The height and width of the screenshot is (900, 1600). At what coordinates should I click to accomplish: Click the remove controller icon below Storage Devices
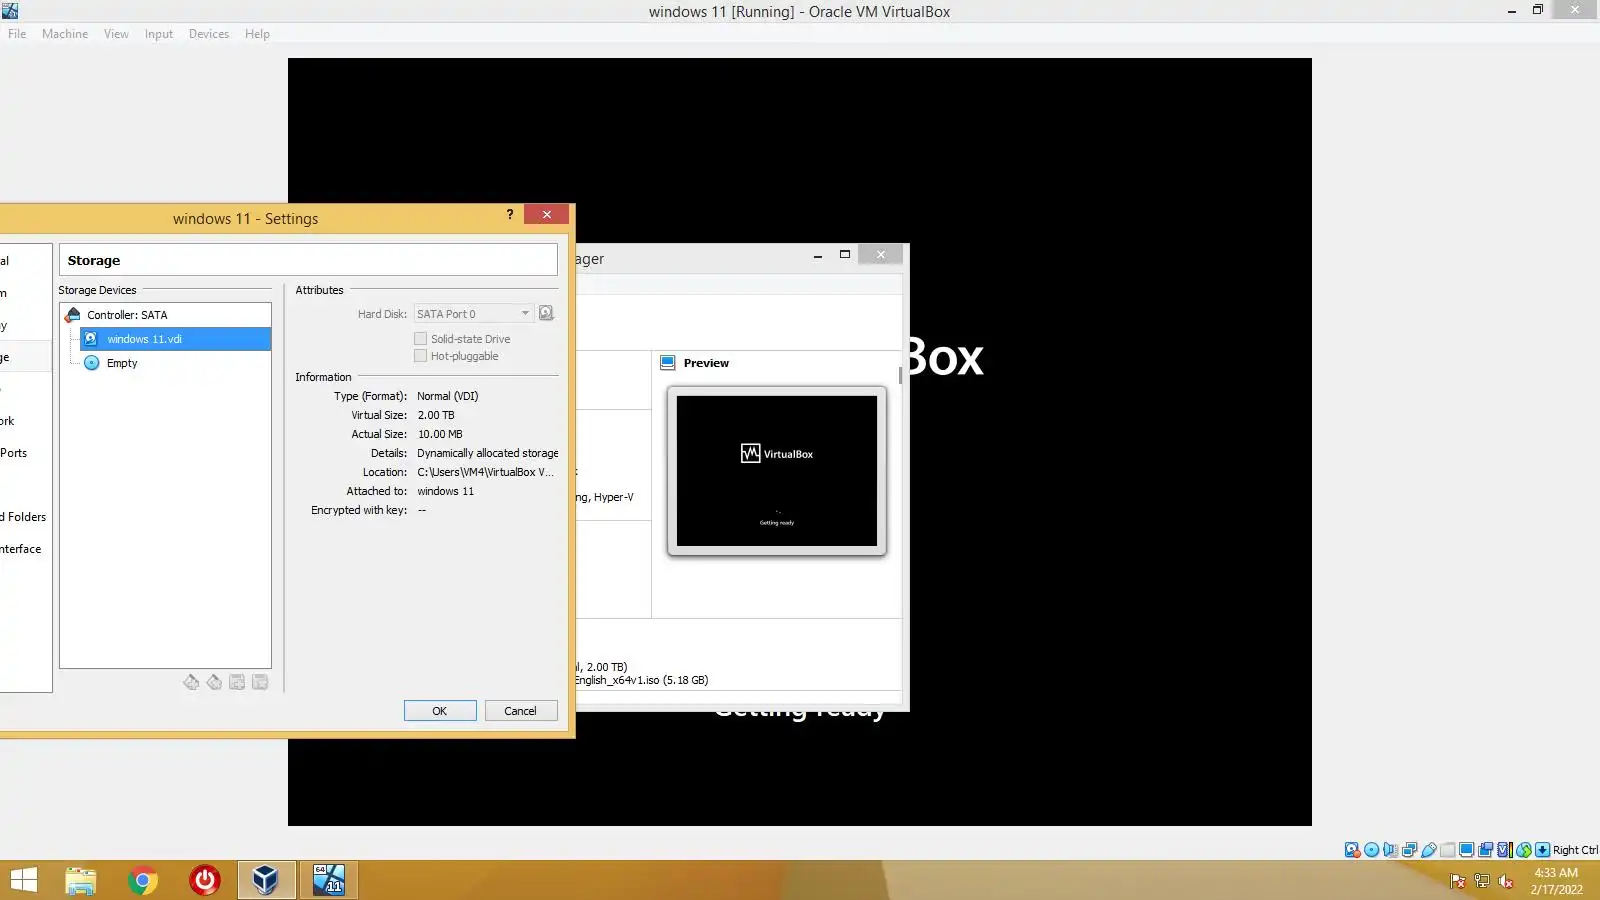pyautogui.click(x=214, y=682)
